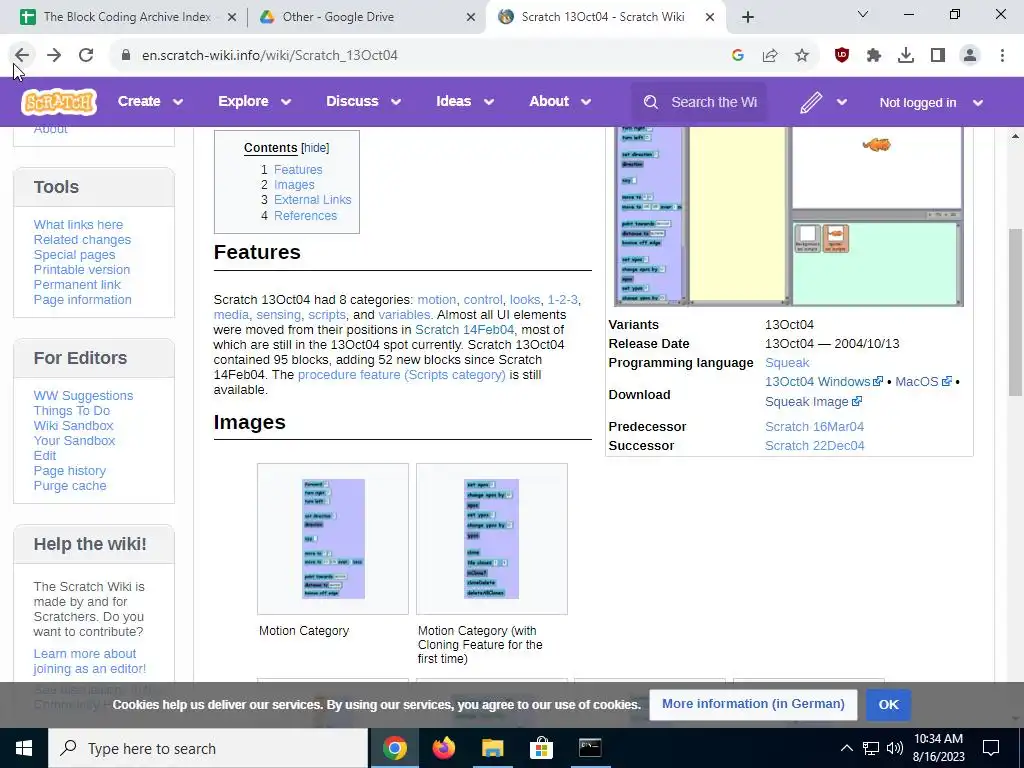Click the Scratch logo
This screenshot has width=1024, height=768.
coord(59,102)
